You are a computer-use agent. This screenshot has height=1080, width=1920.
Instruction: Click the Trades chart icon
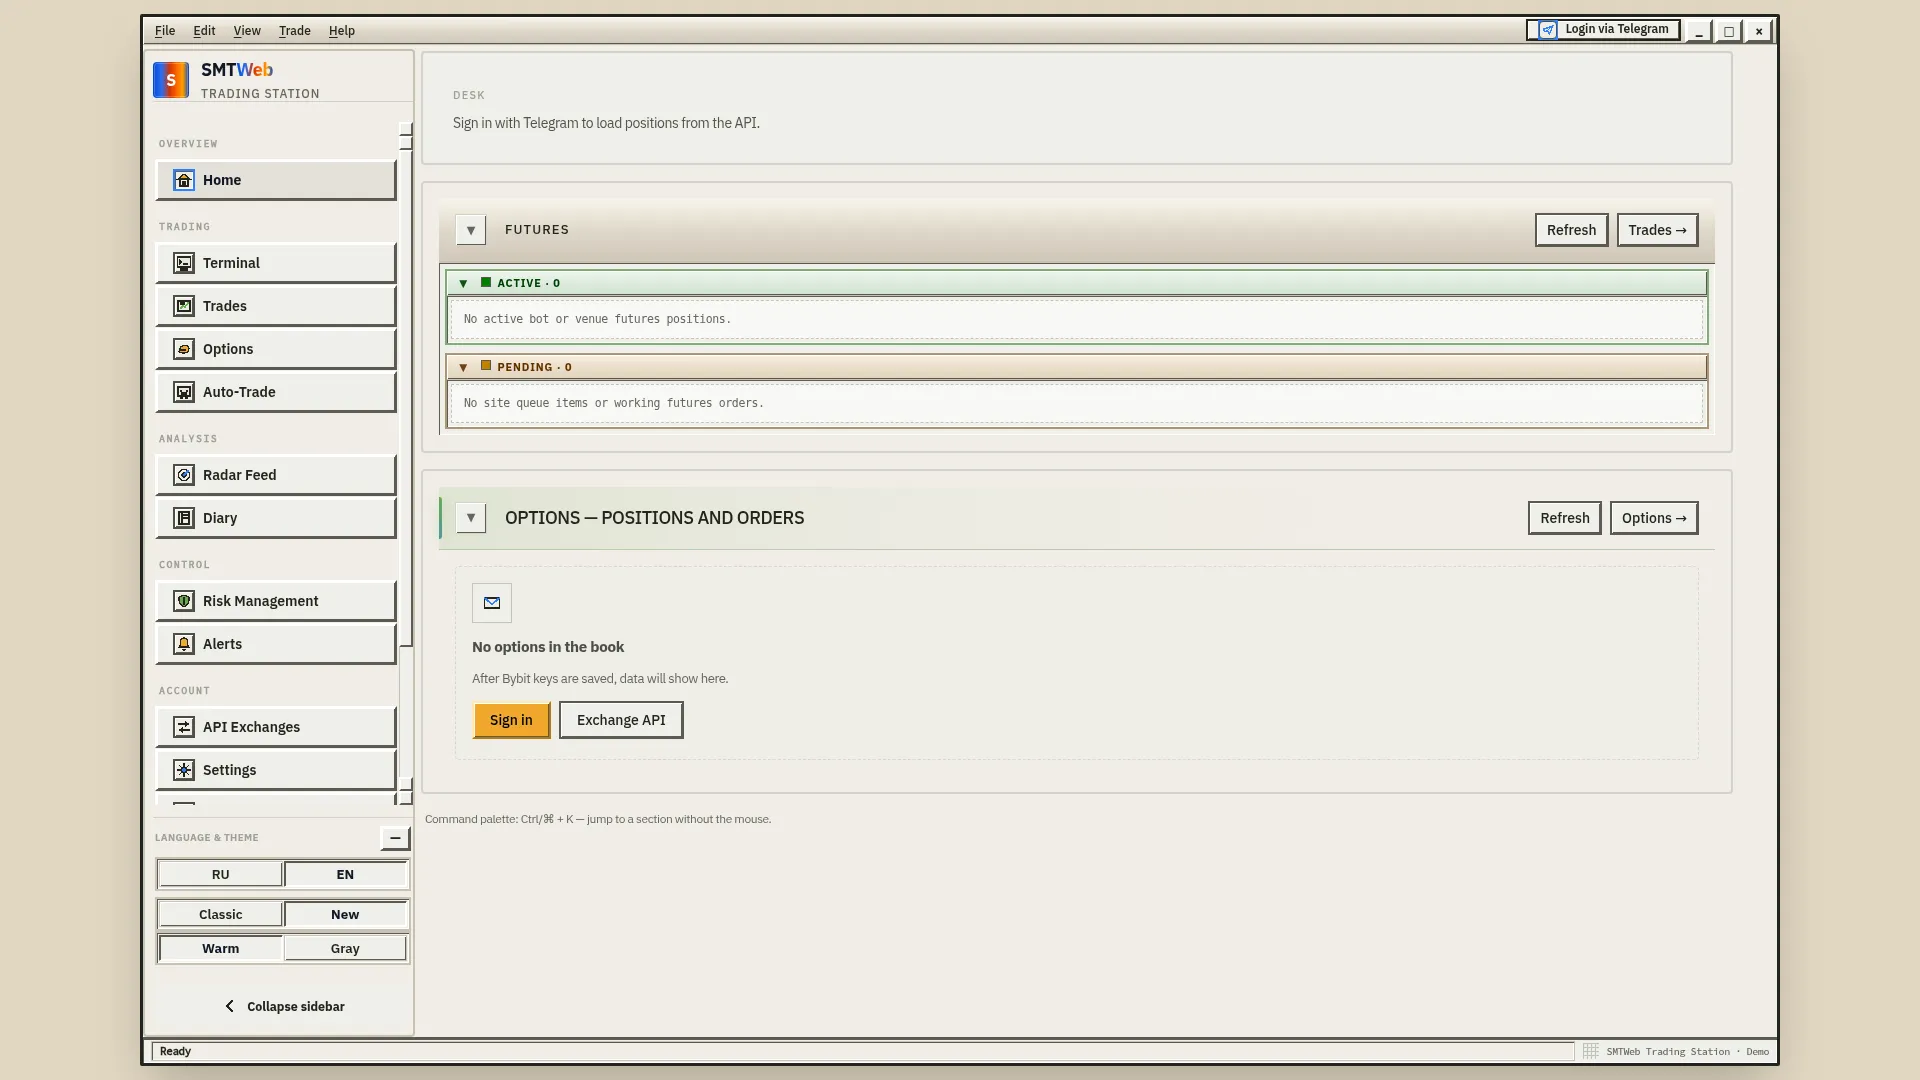(184, 306)
